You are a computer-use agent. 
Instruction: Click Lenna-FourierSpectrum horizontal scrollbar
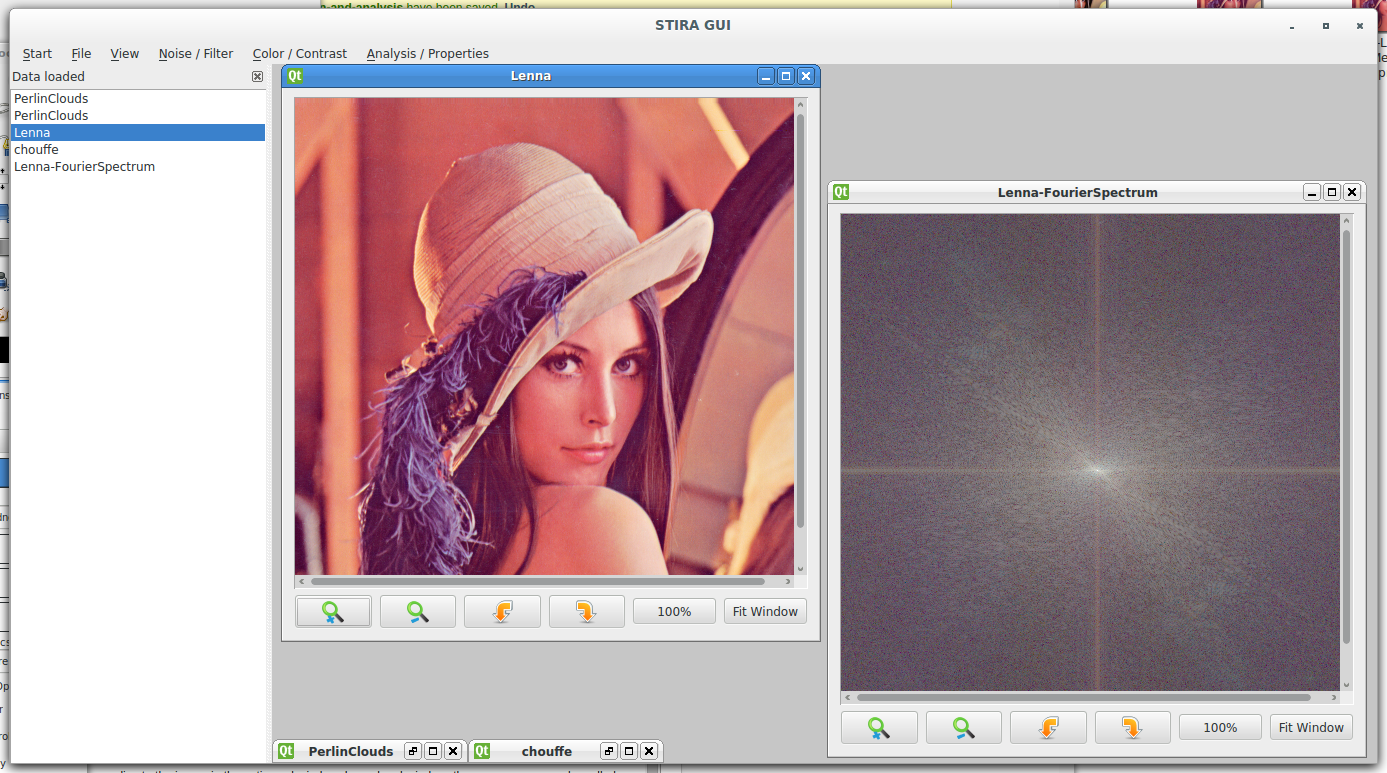tap(1084, 697)
